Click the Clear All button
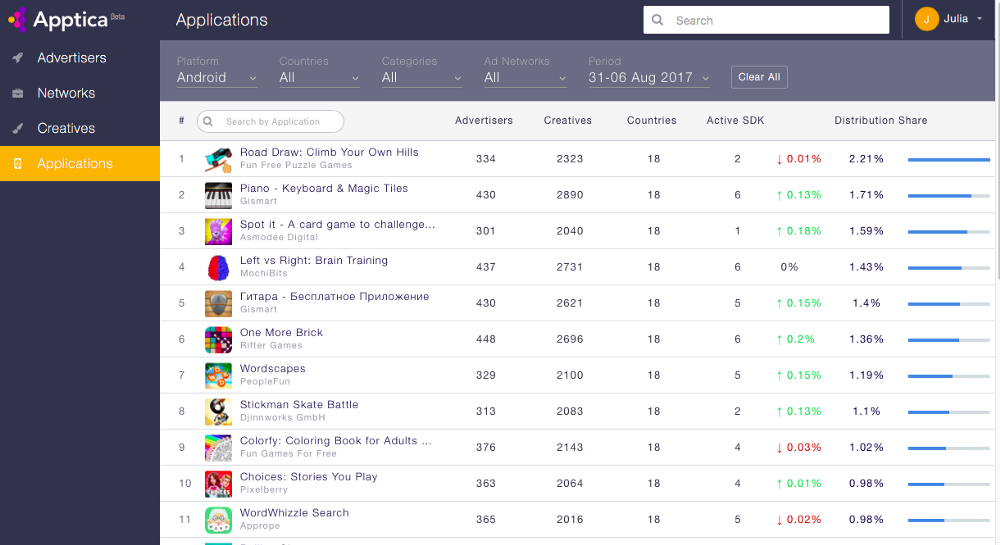This screenshot has width=1000, height=545. pos(759,77)
